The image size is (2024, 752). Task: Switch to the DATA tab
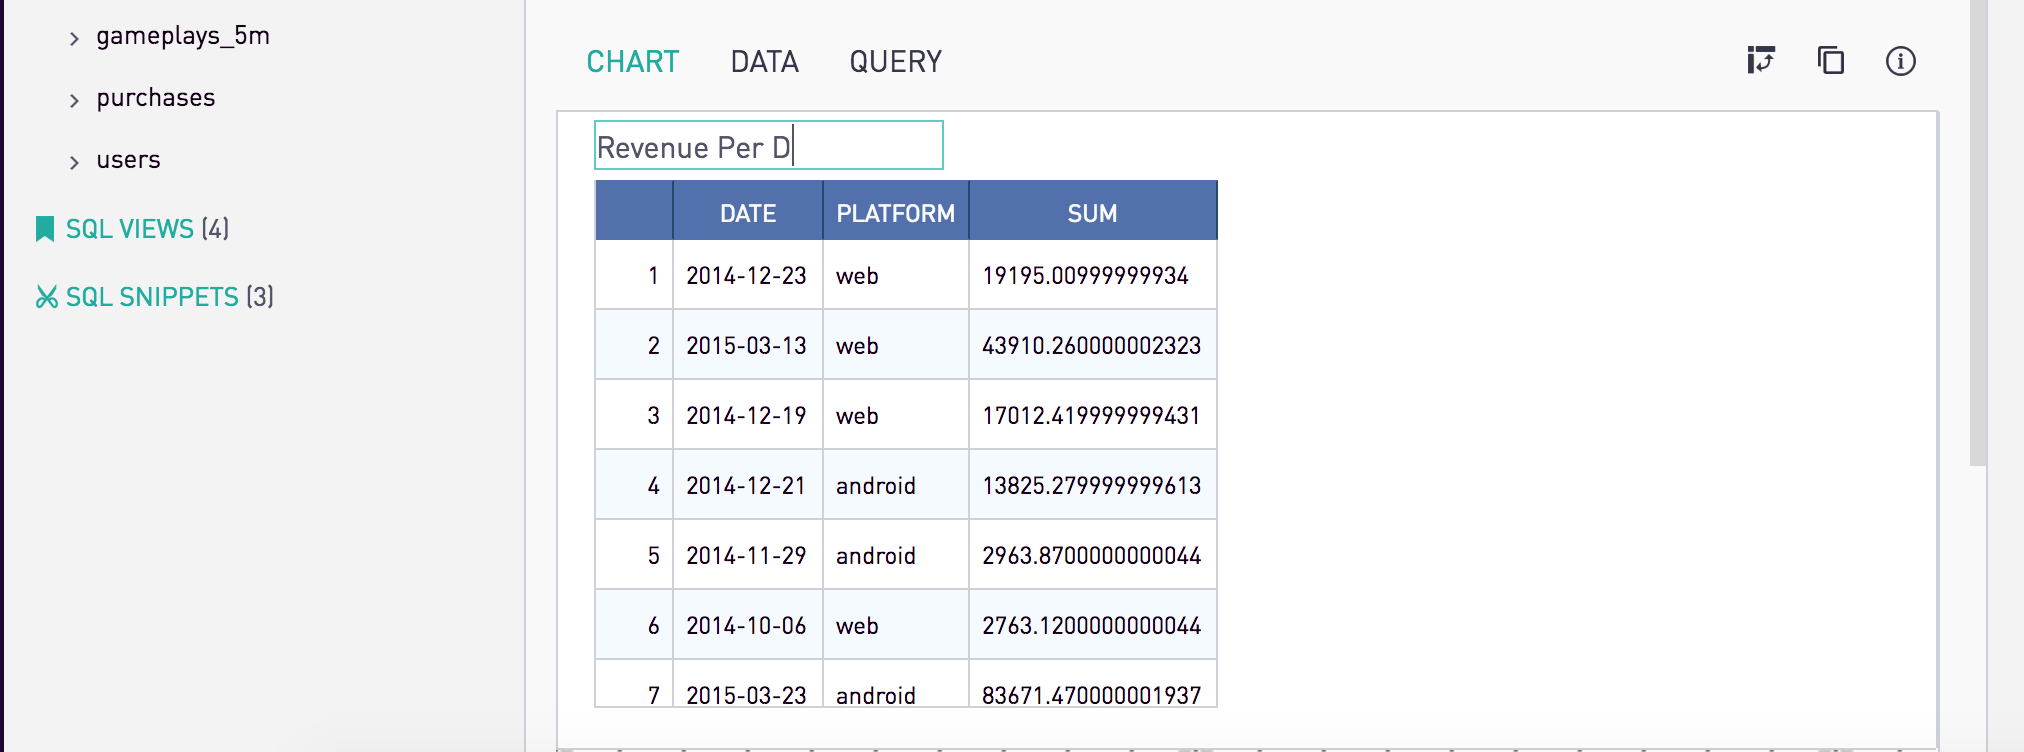(764, 62)
